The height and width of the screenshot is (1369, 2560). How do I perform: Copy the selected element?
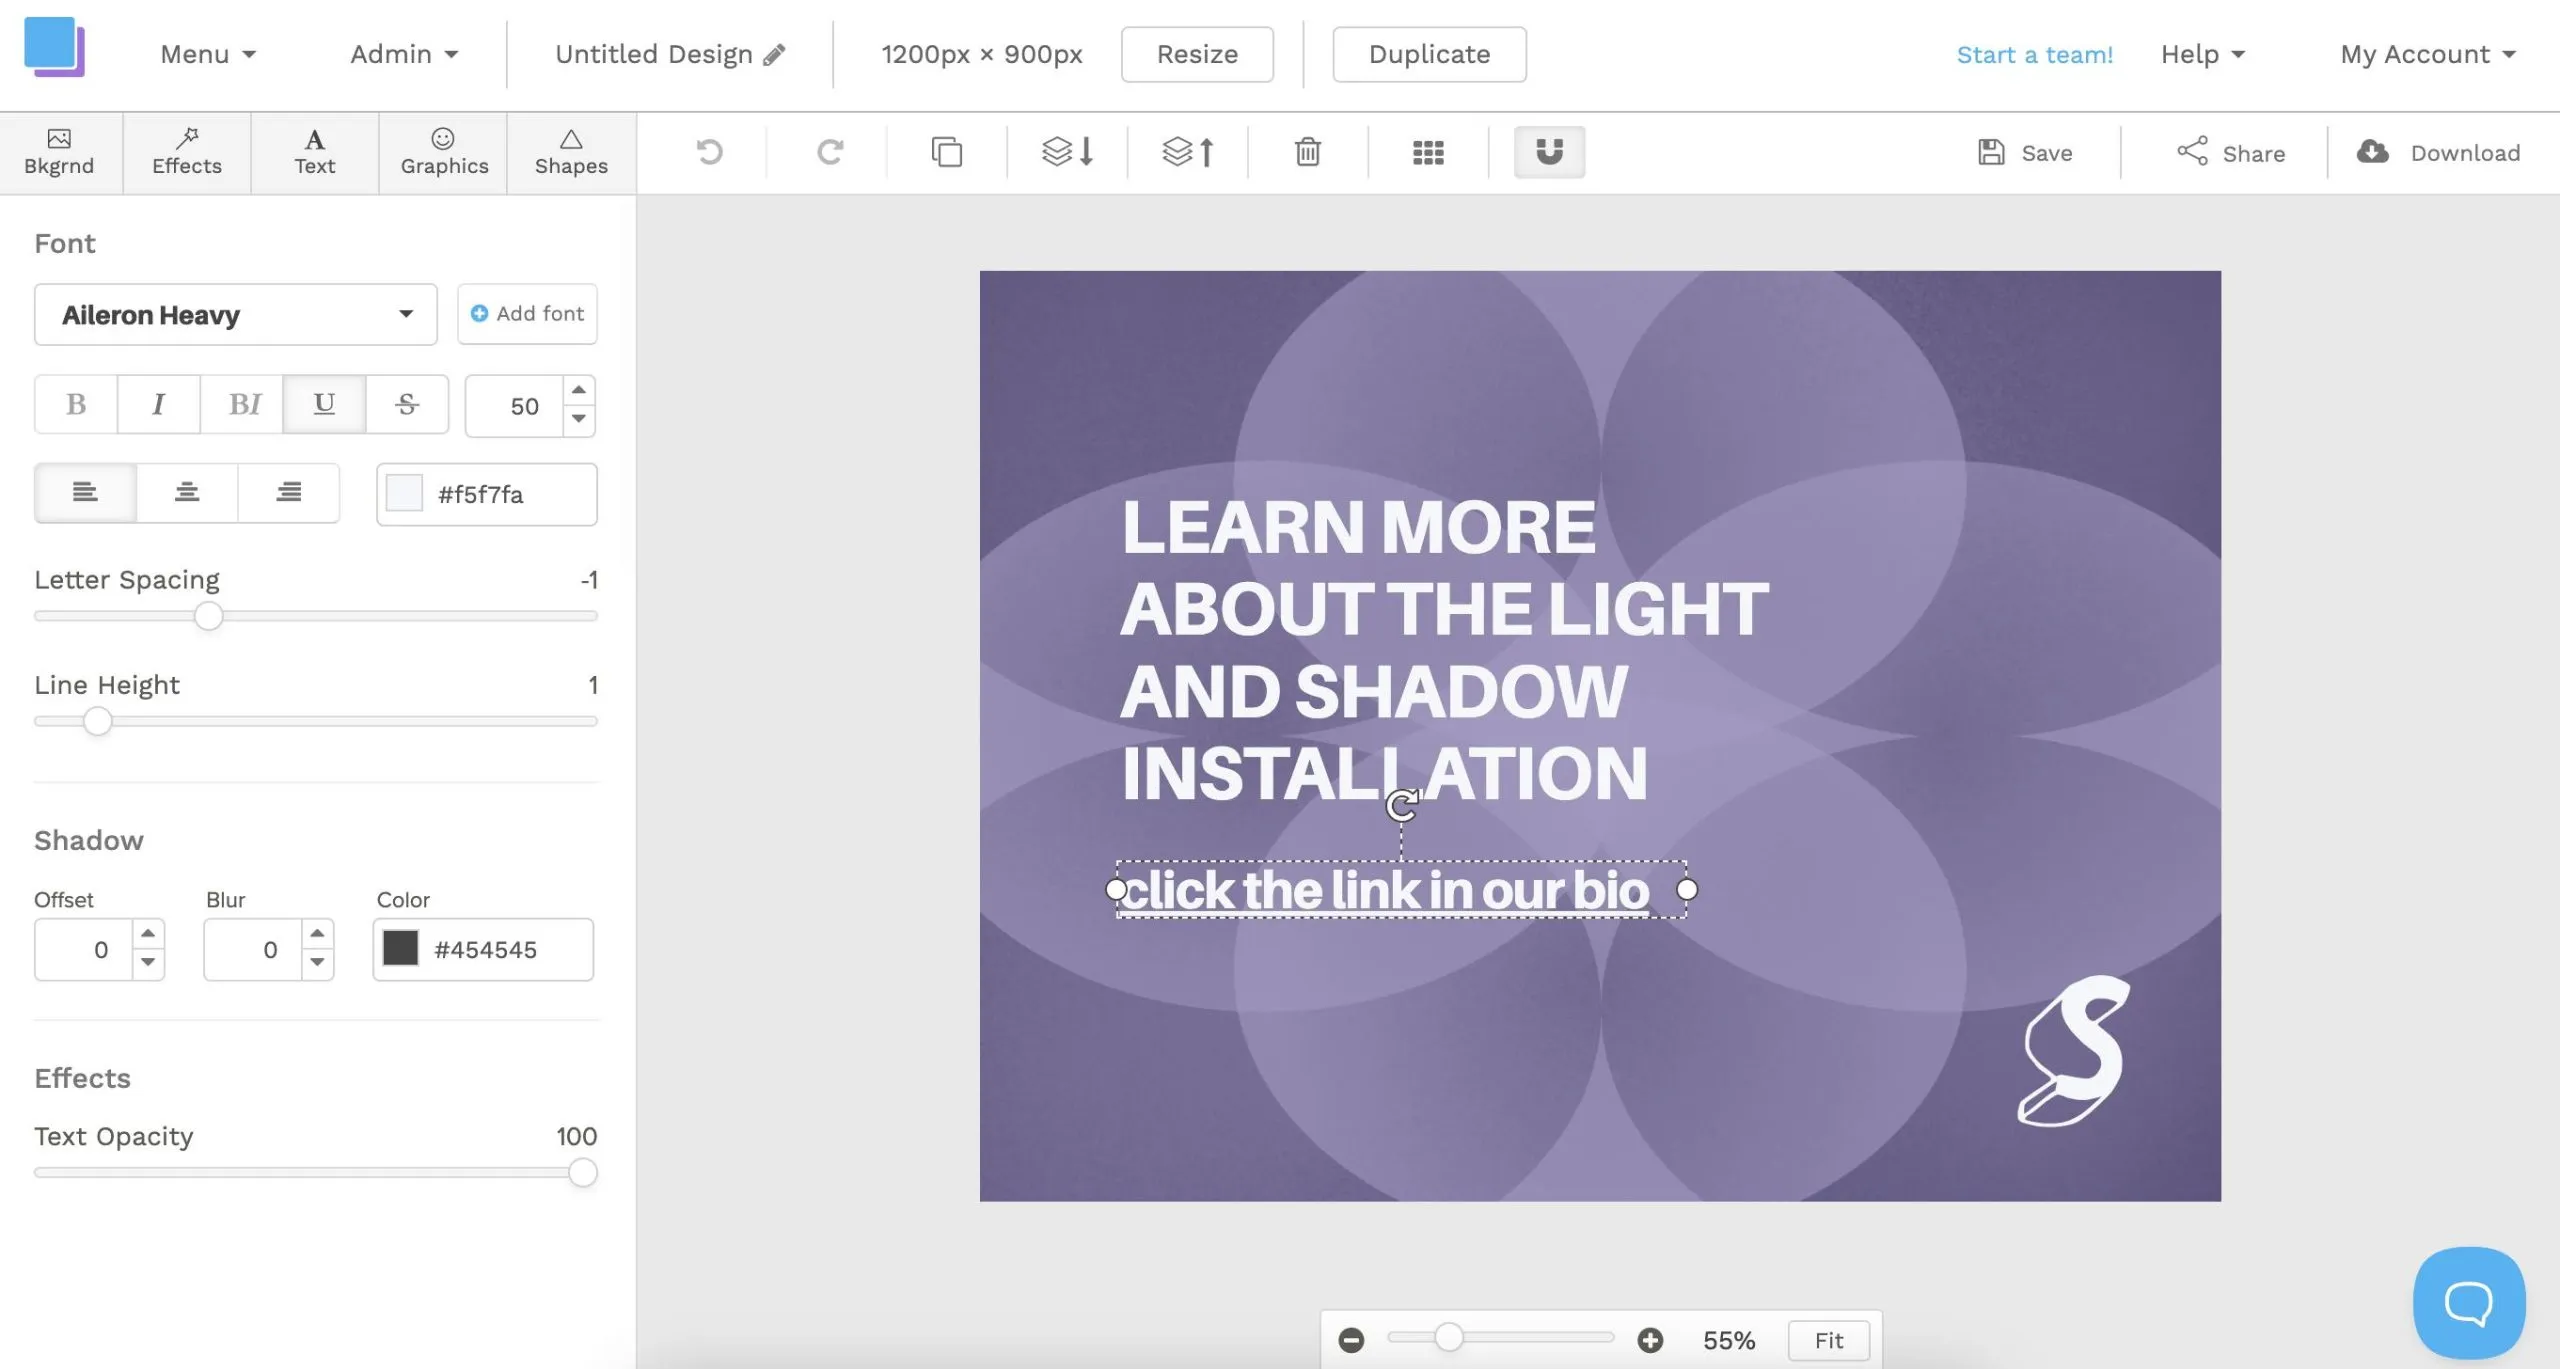946,152
